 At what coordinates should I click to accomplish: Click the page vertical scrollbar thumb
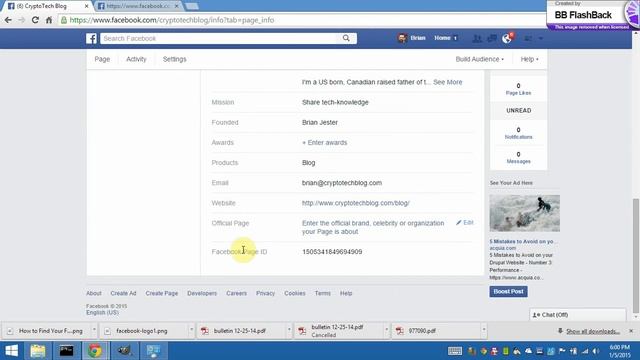point(636,255)
